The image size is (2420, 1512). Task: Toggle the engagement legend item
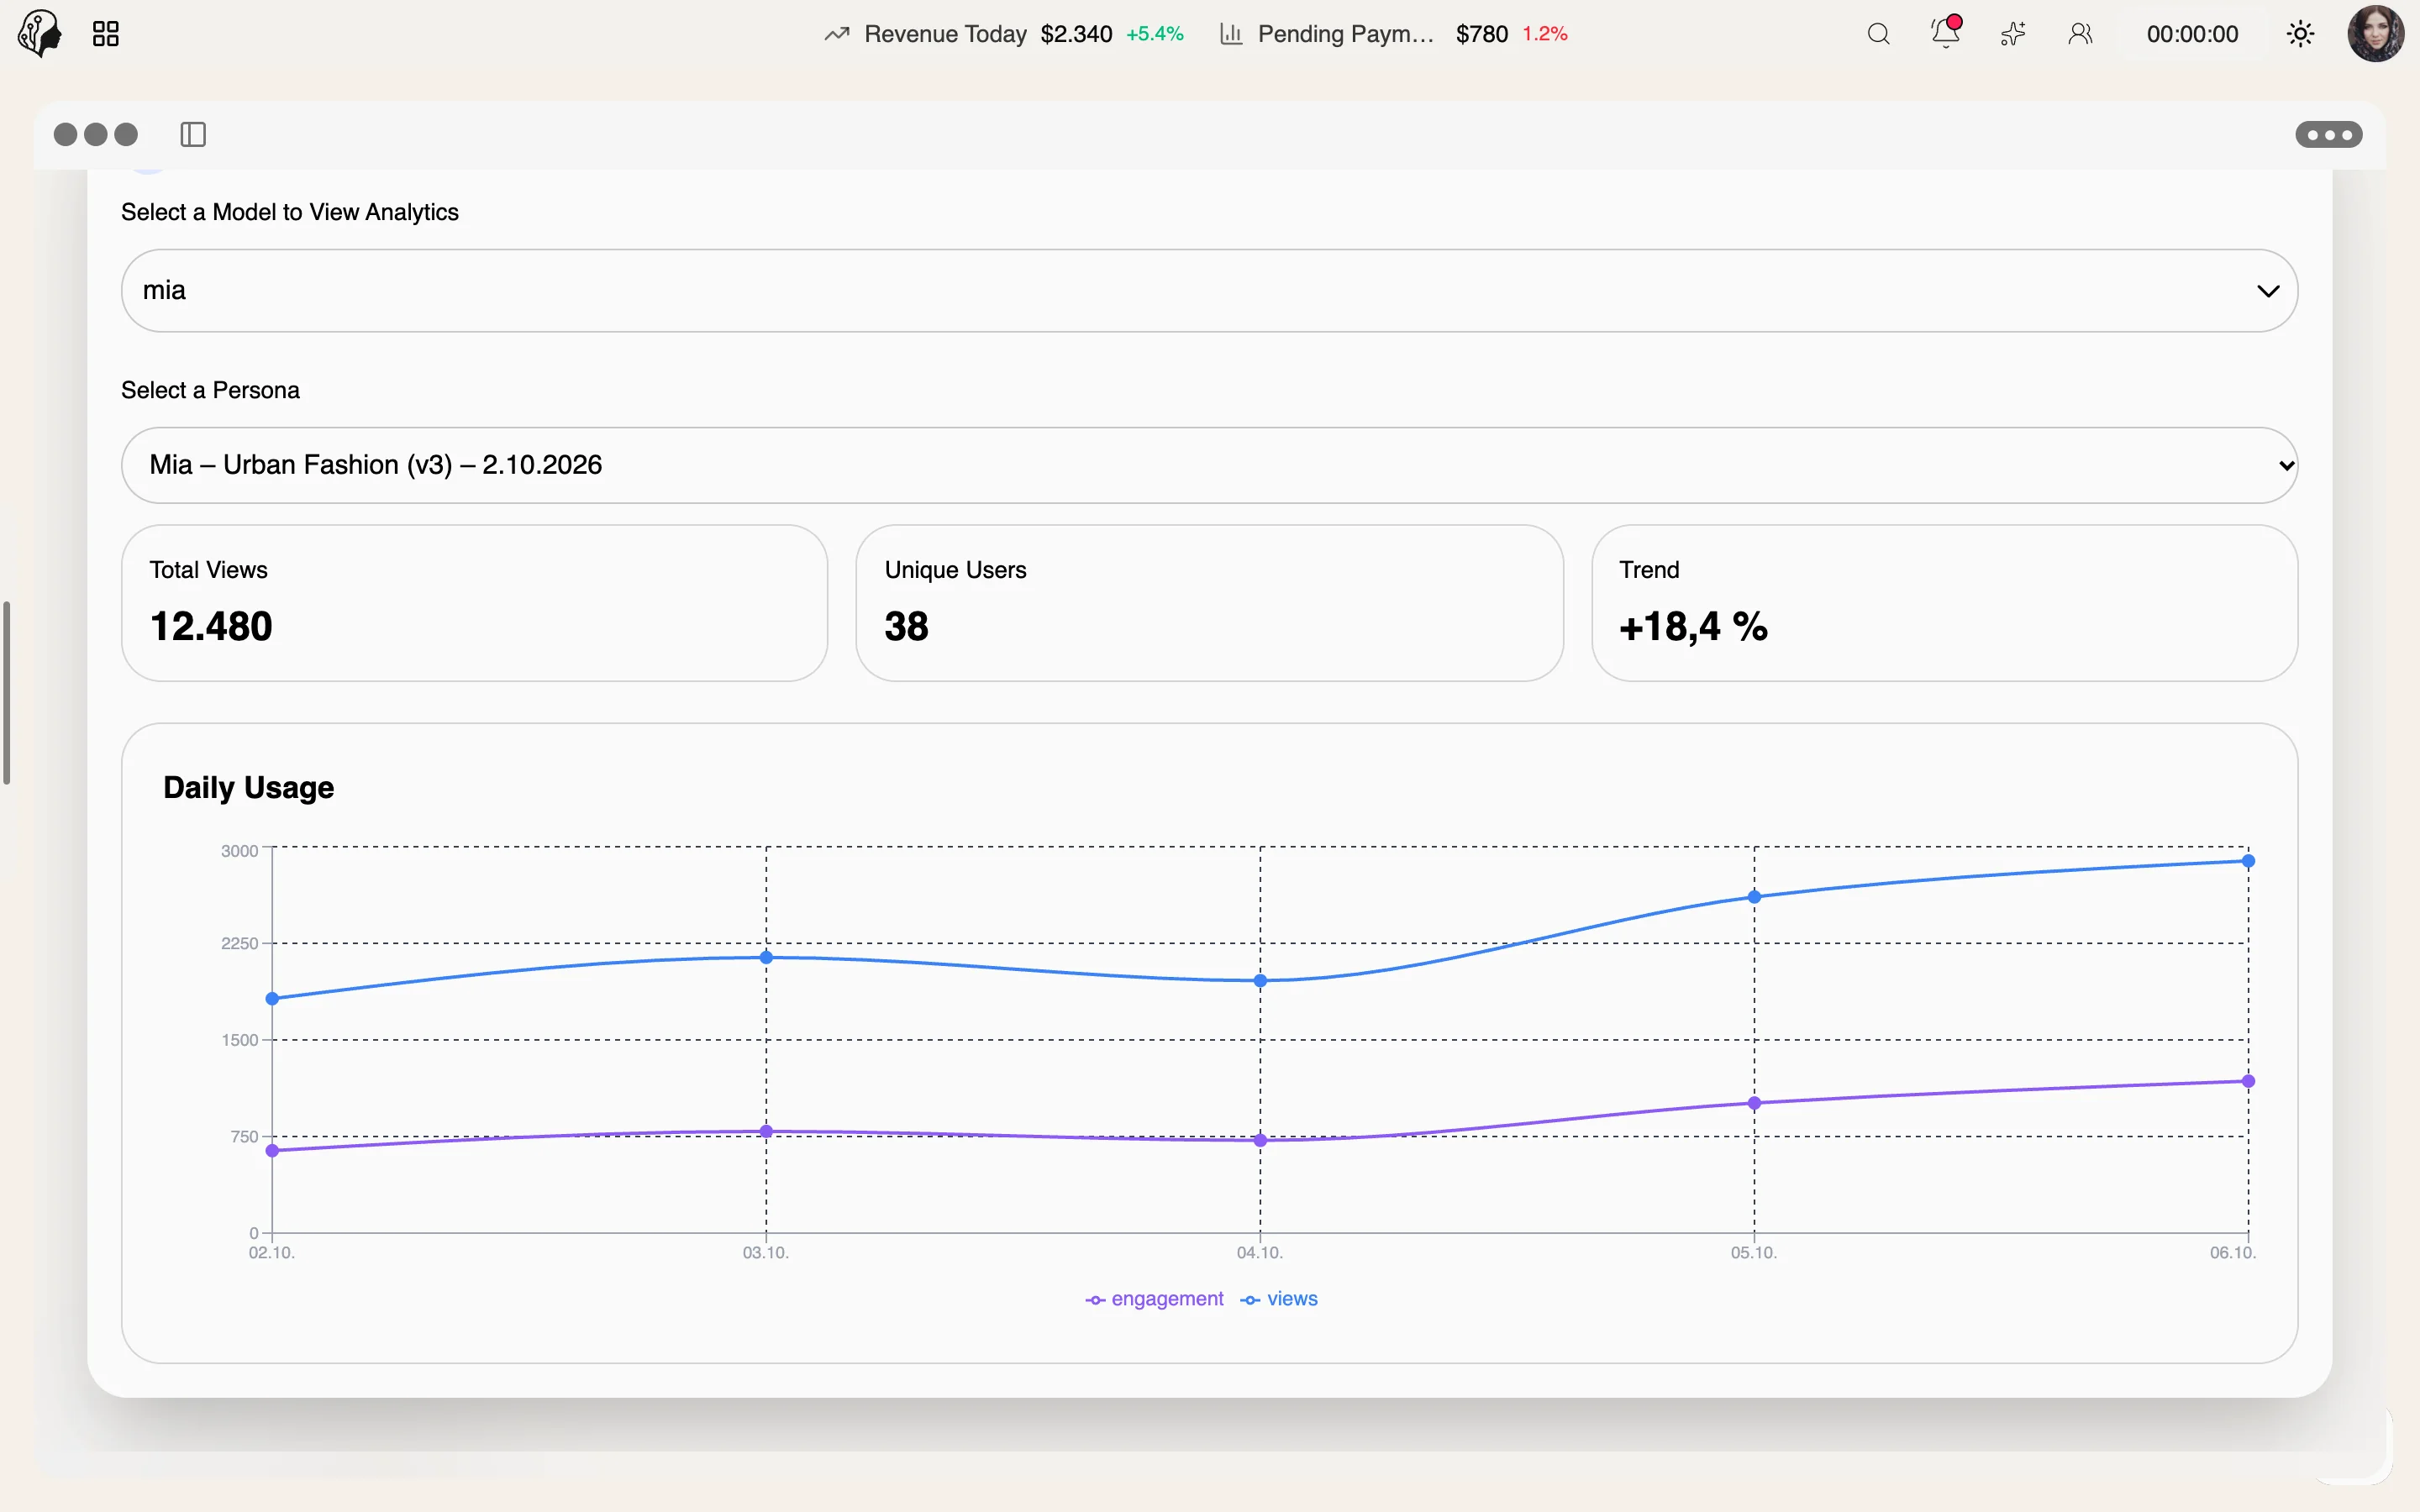(1154, 1299)
